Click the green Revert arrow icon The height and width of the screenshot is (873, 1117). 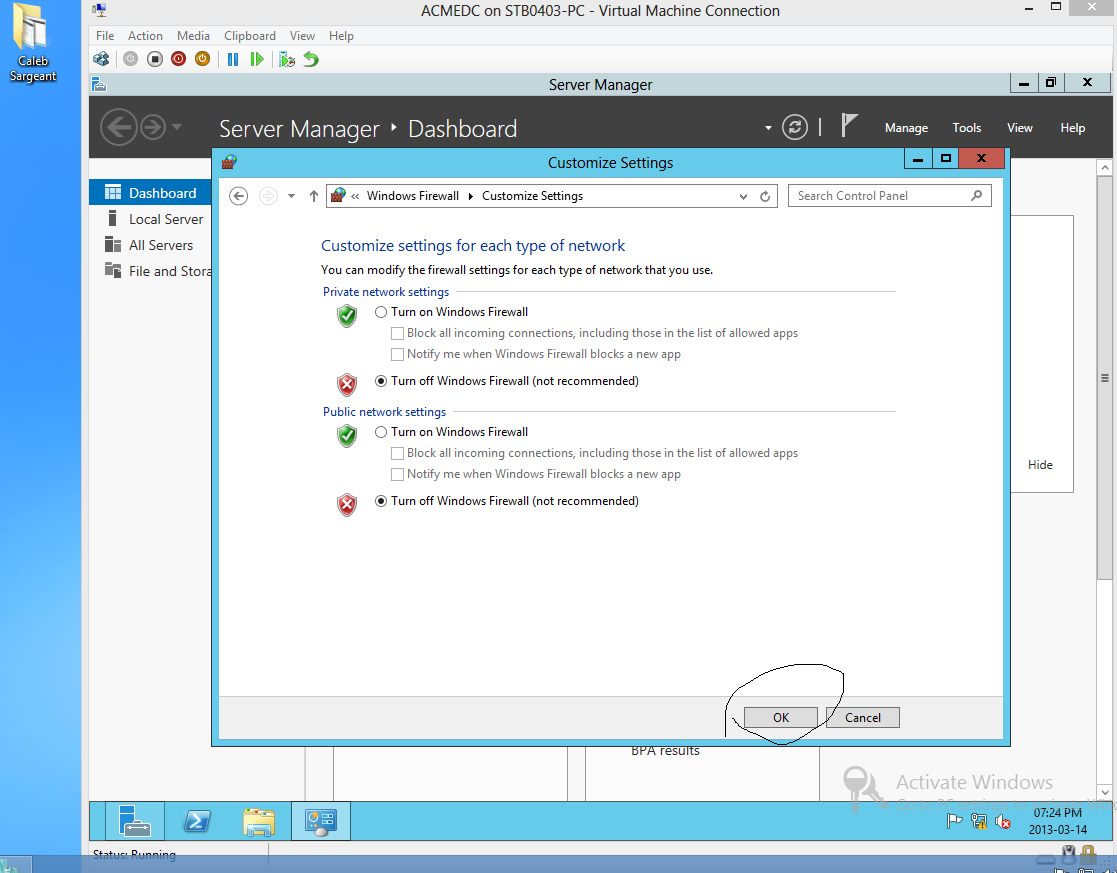click(311, 59)
